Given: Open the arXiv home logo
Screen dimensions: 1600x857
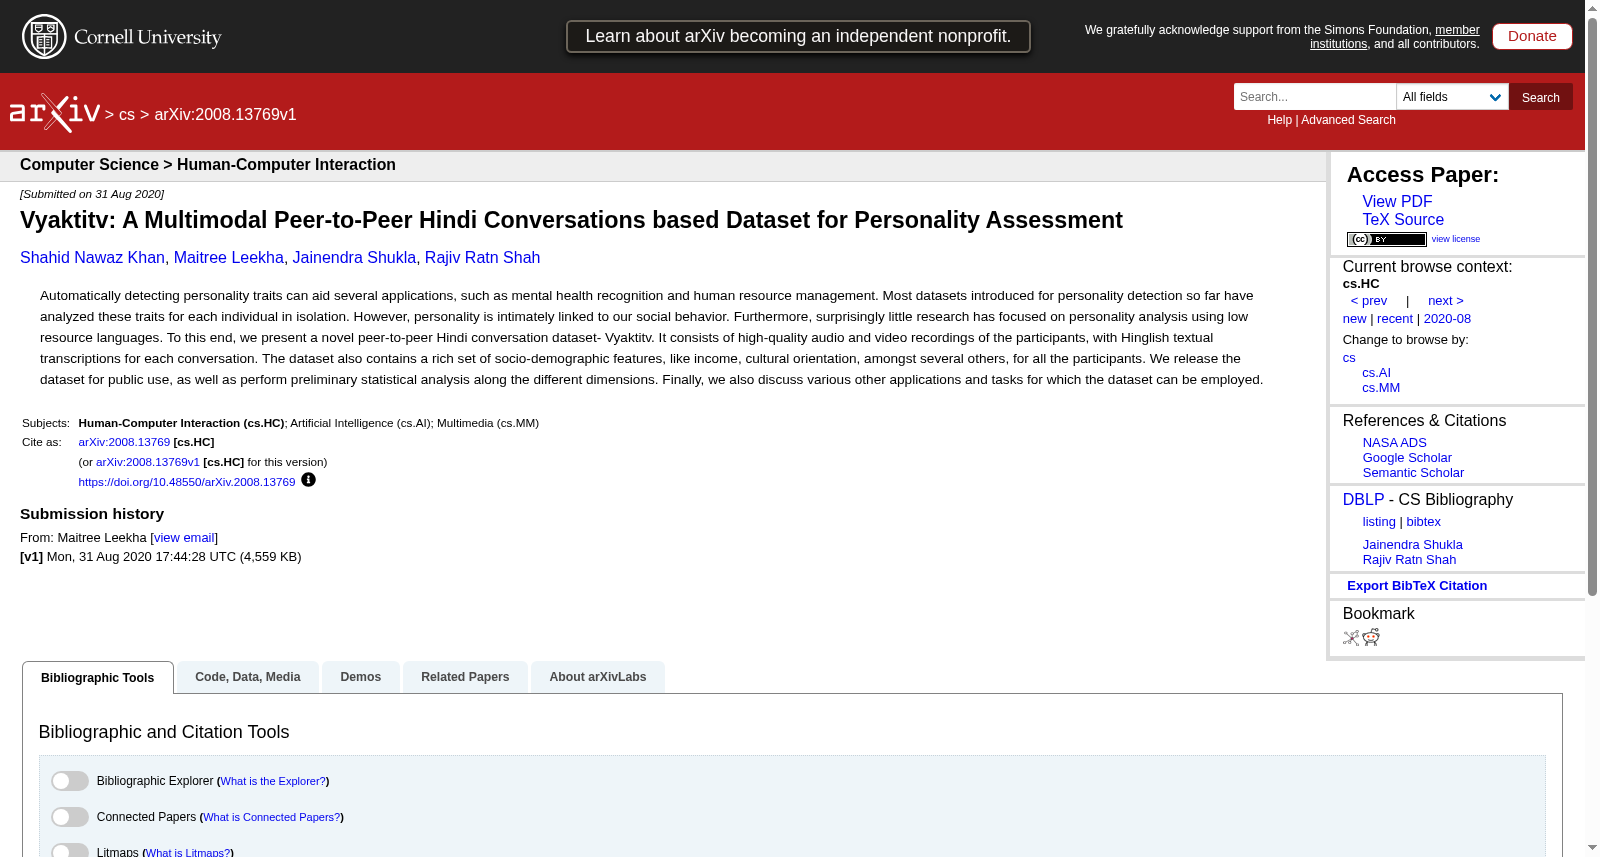Looking at the screenshot, I should 55,113.
